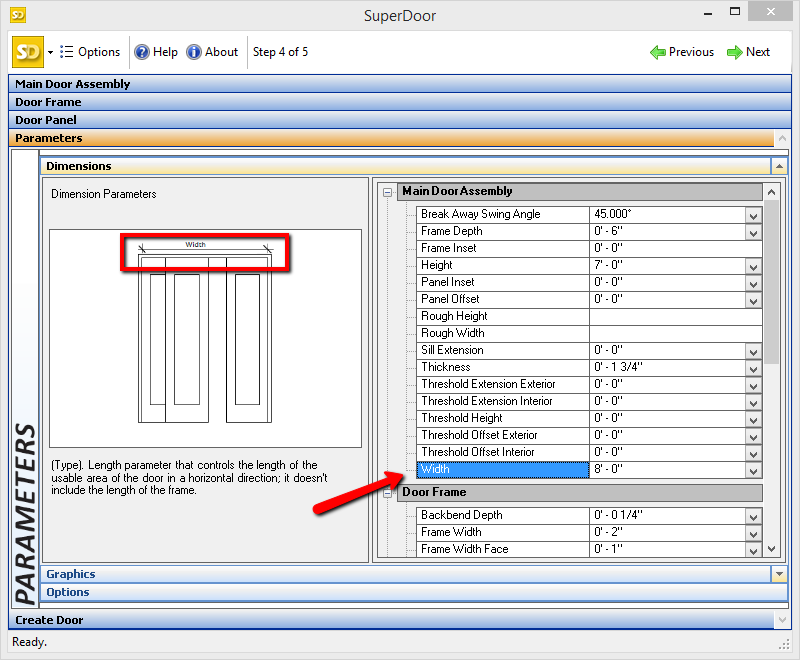Open Break Away Swing Angle dropdown
This screenshot has height=660, width=800.
(754, 216)
